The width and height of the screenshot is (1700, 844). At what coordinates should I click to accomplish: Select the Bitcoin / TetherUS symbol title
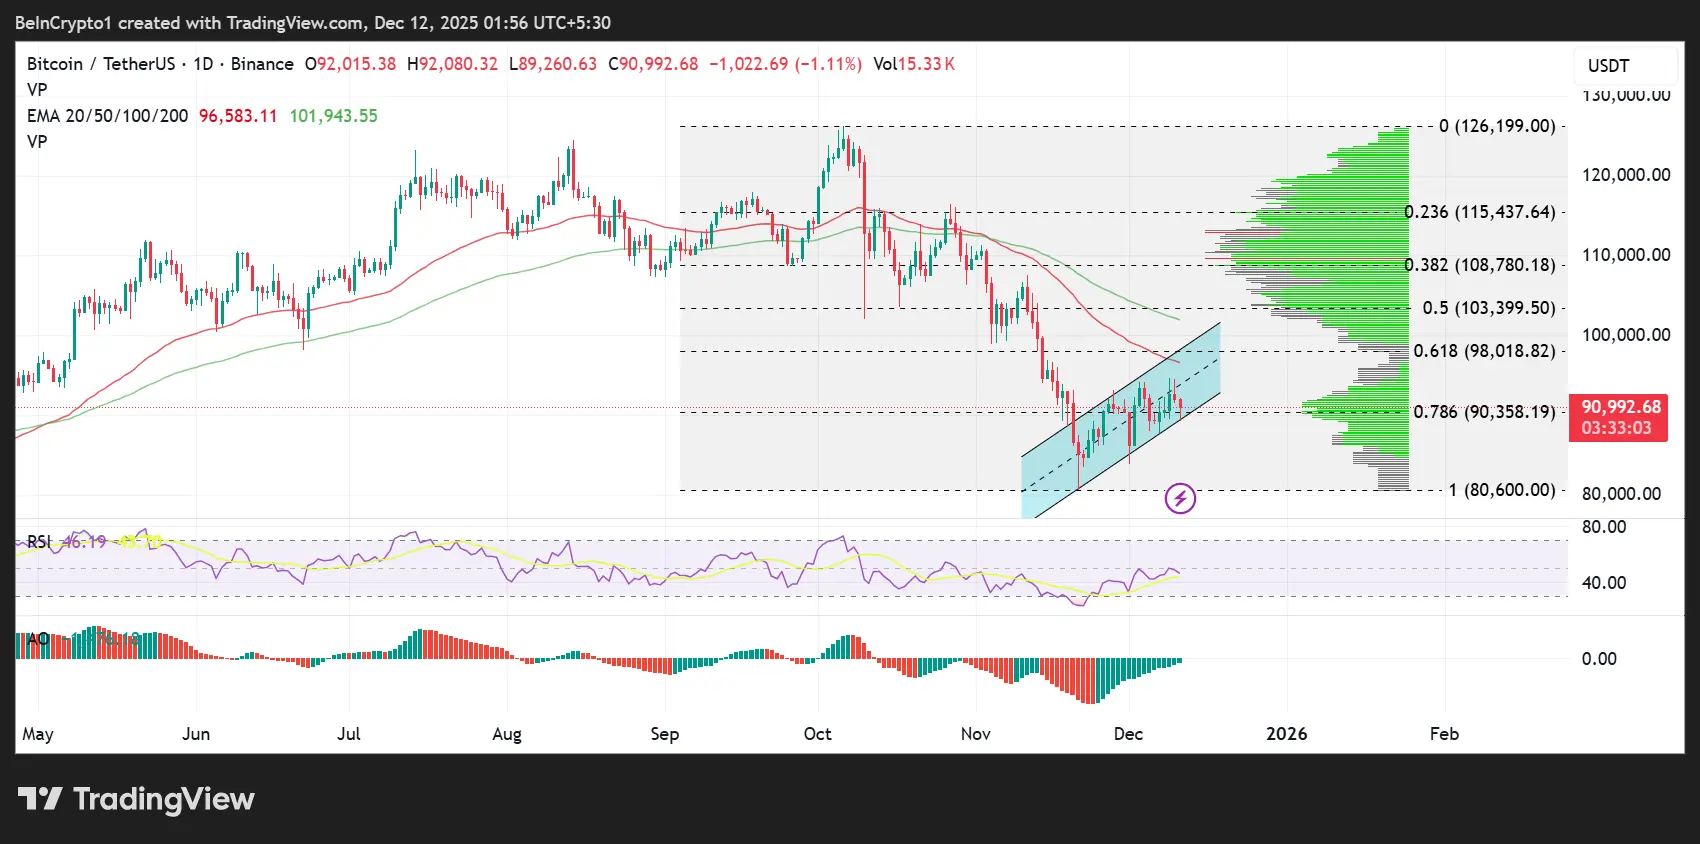coord(100,64)
